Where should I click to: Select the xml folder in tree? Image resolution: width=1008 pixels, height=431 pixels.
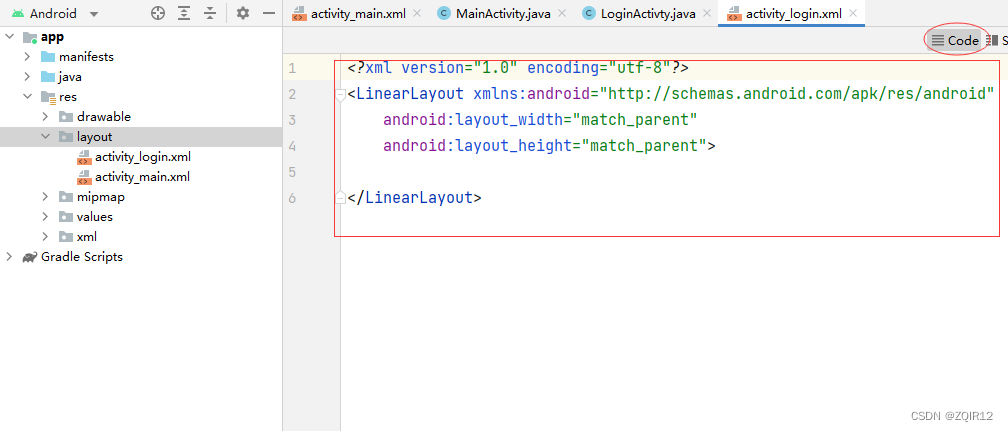coord(87,236)
